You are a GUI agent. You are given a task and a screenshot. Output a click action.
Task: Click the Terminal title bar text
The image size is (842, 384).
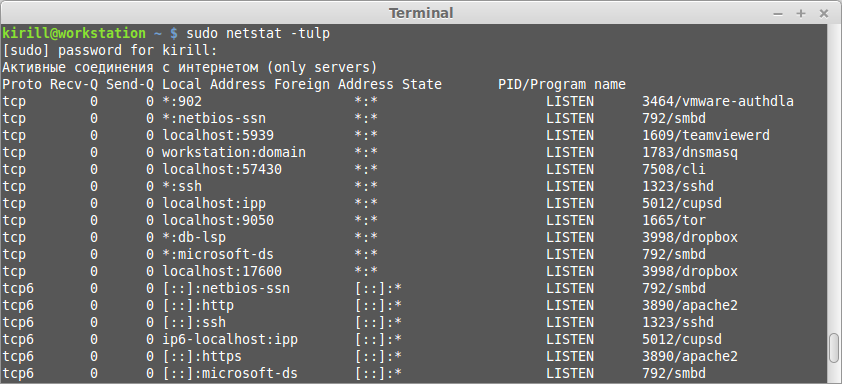pyautogui.click(x=421, y=13)
